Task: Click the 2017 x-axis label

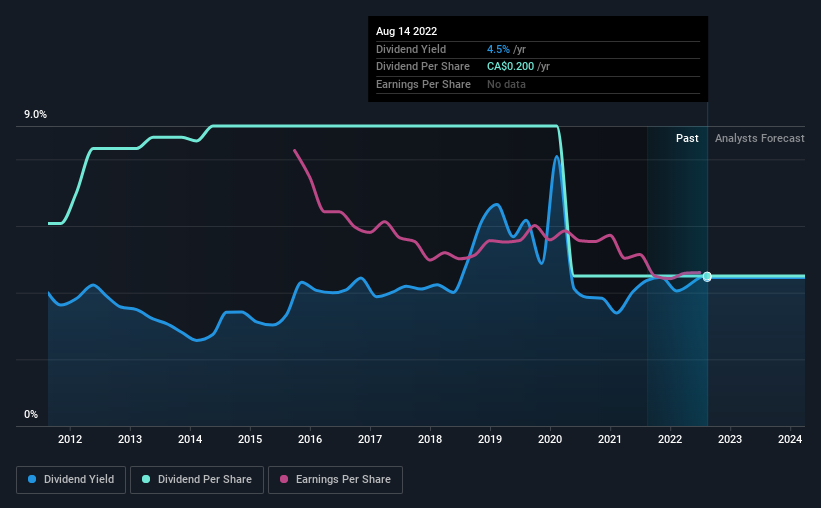Action: [x=370, y=439]
